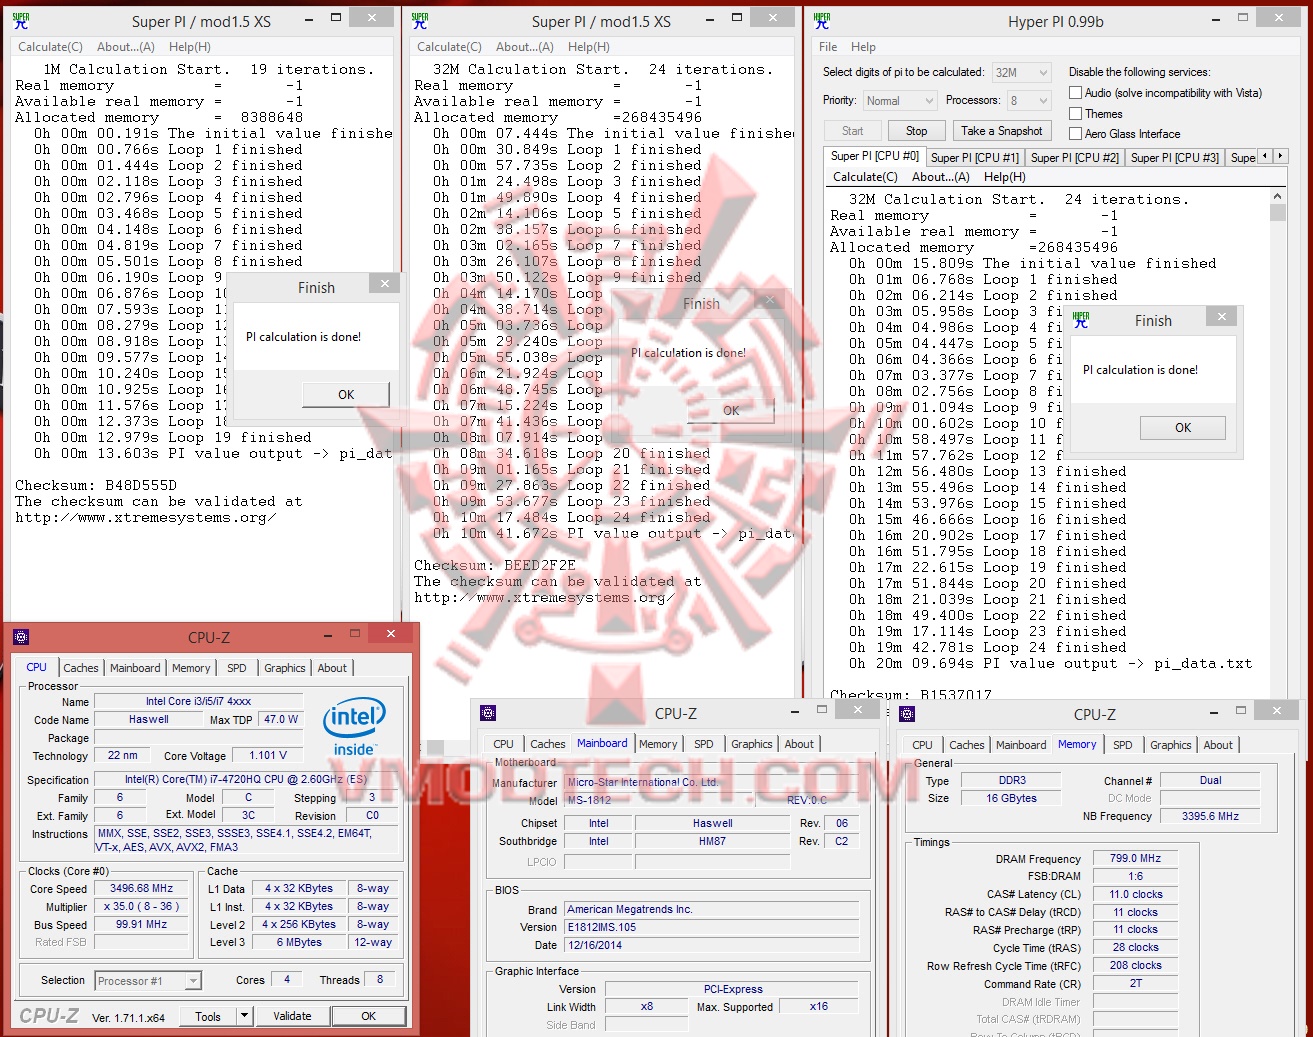Click the DRAM Frequency value 799.0 MHz
The width and height of the screenshot is (1313, 1037).
click(1136, 858)
